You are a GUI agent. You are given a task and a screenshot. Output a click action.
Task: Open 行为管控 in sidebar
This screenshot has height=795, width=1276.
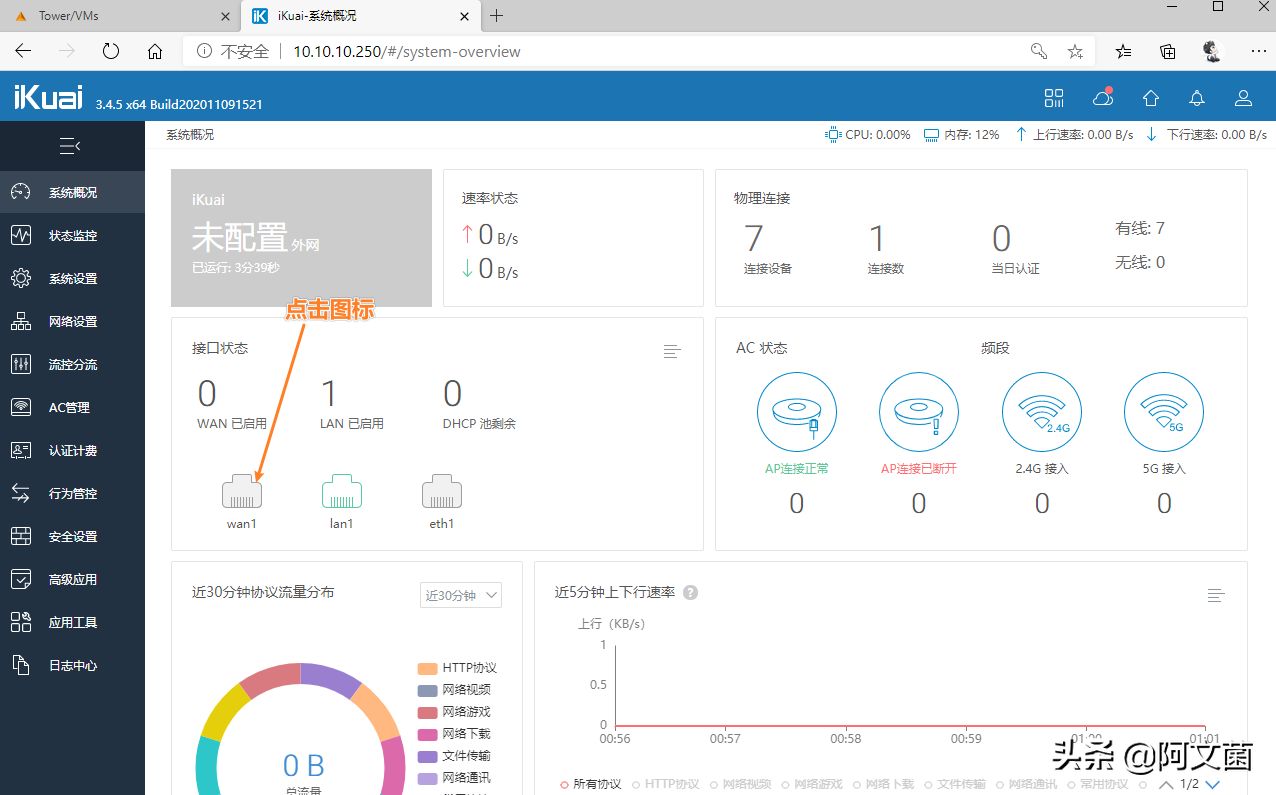tap(72, 493)
